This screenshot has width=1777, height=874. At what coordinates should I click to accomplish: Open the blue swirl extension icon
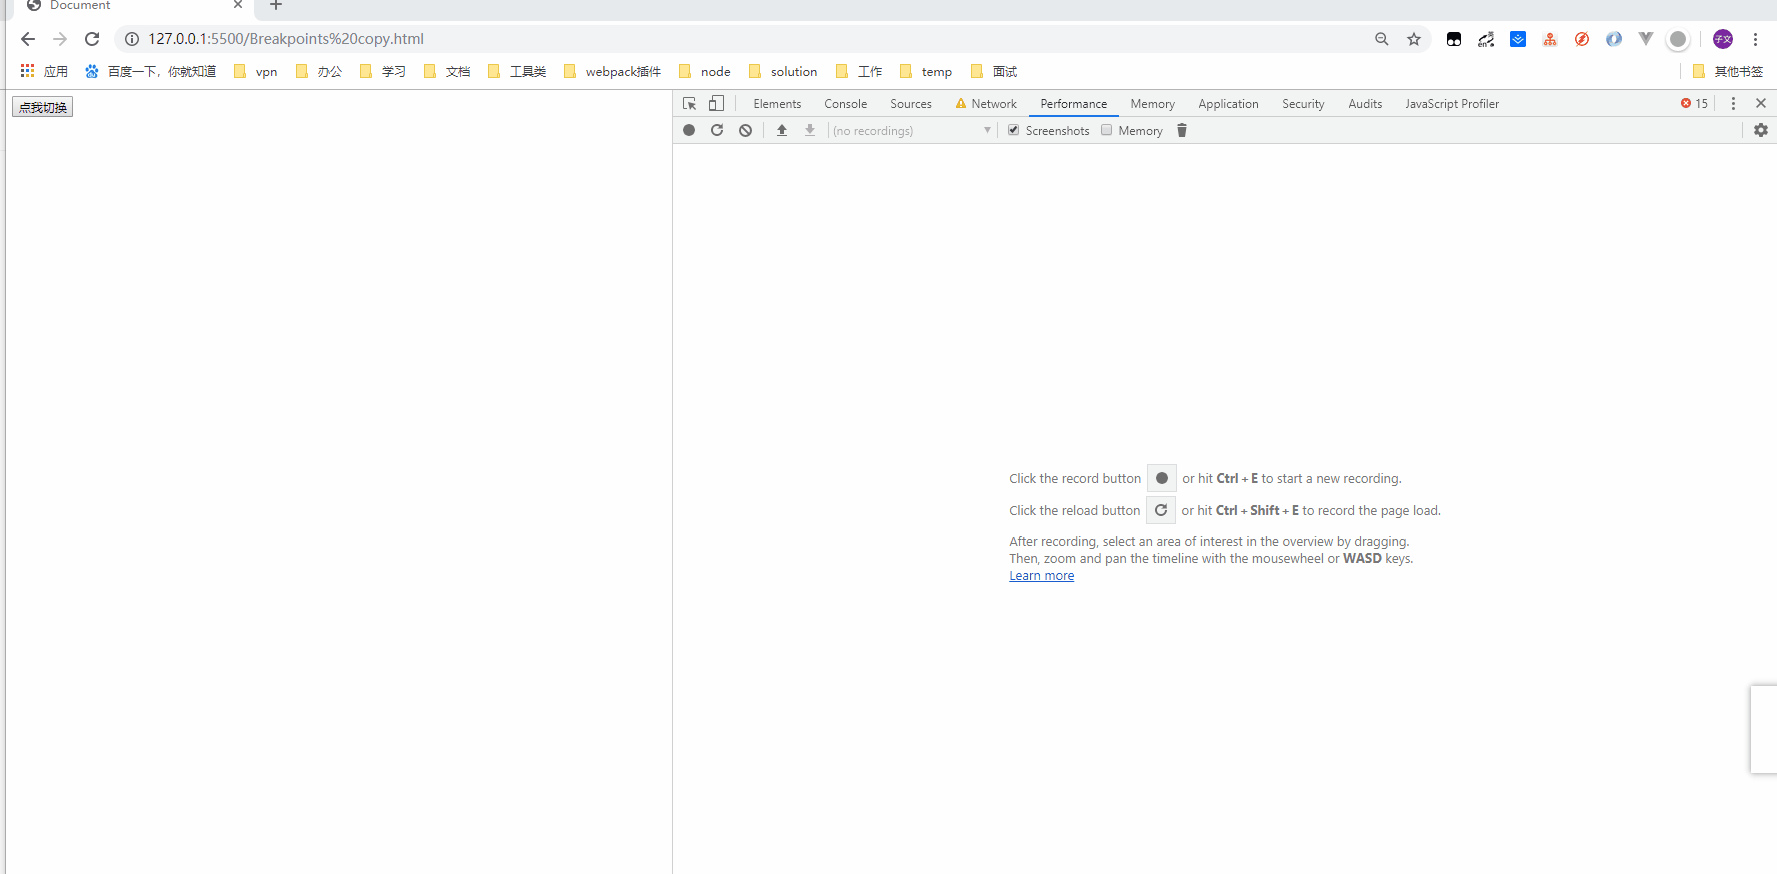pyautogui.click(x=1614, y=39)
